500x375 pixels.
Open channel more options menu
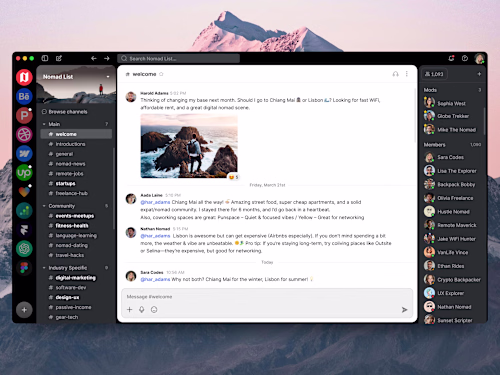pyautogui.click(x=407, y=74)
